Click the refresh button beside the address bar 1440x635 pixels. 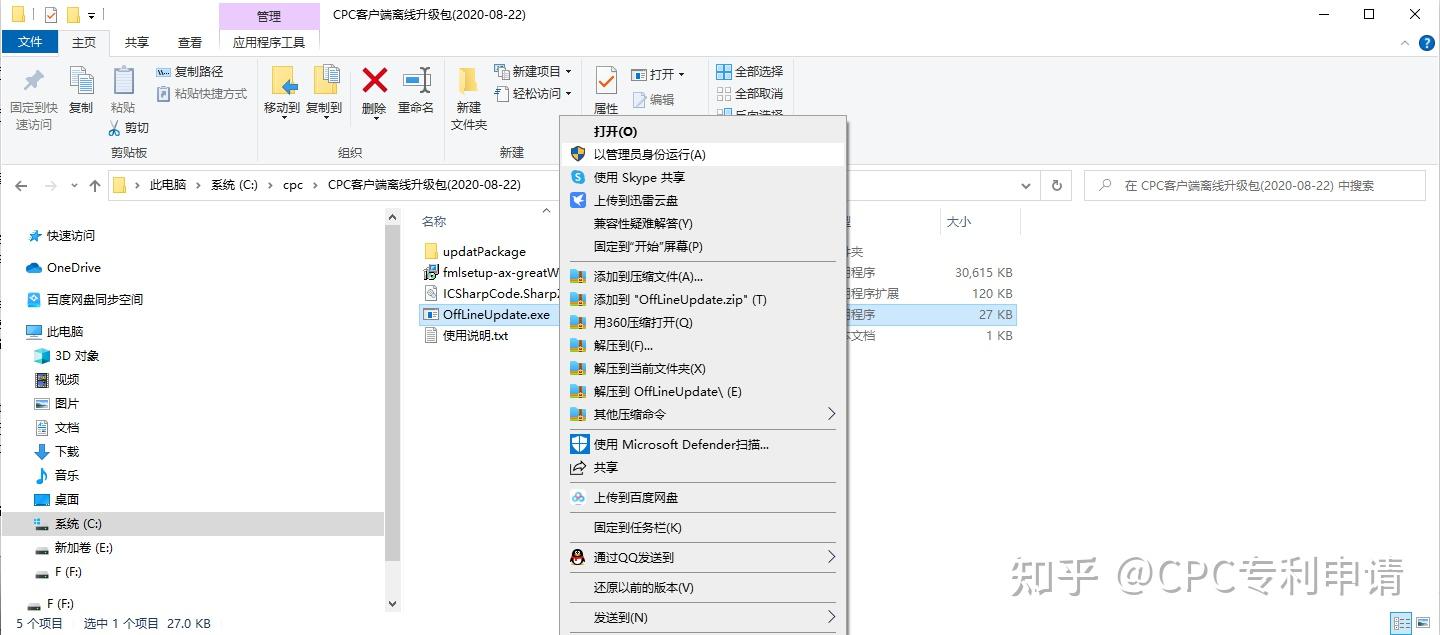point(1057,184)
